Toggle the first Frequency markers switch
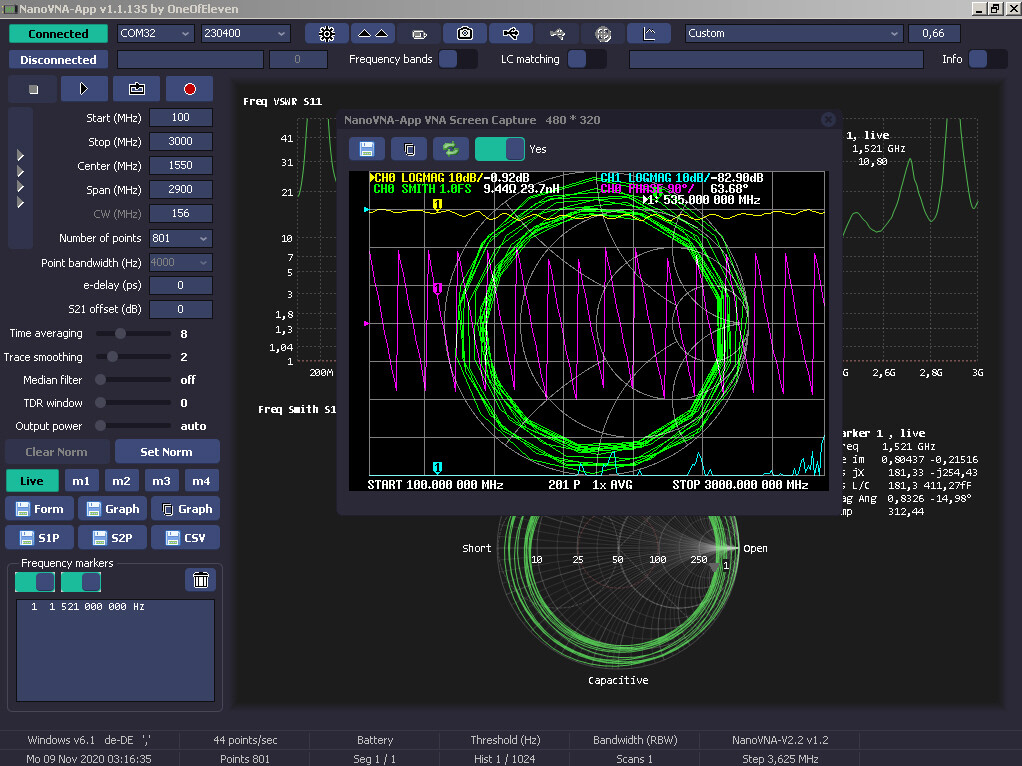This screenshot has height=766, width=1022. 35,582
